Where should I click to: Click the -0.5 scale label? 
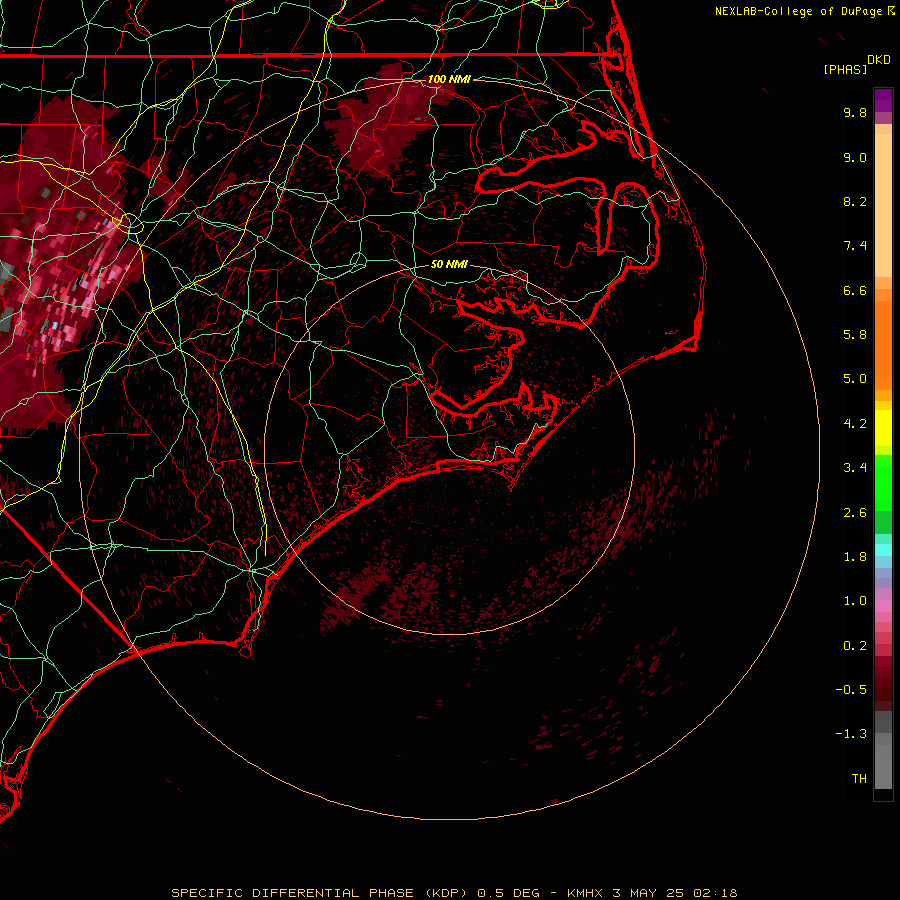tap(851, 690)
